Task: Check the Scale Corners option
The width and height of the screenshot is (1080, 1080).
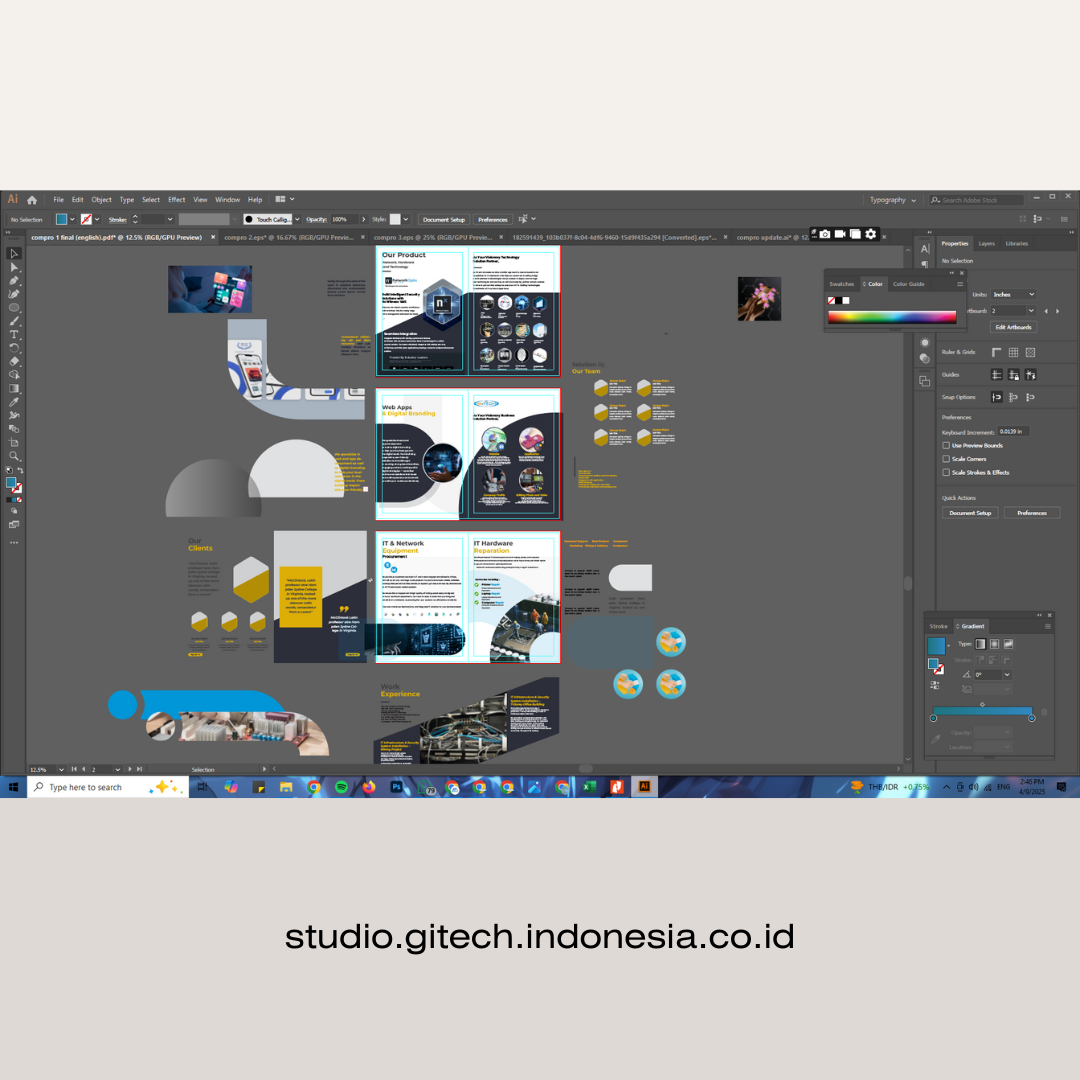Action: pyautogui.click(x=946, y=459)
